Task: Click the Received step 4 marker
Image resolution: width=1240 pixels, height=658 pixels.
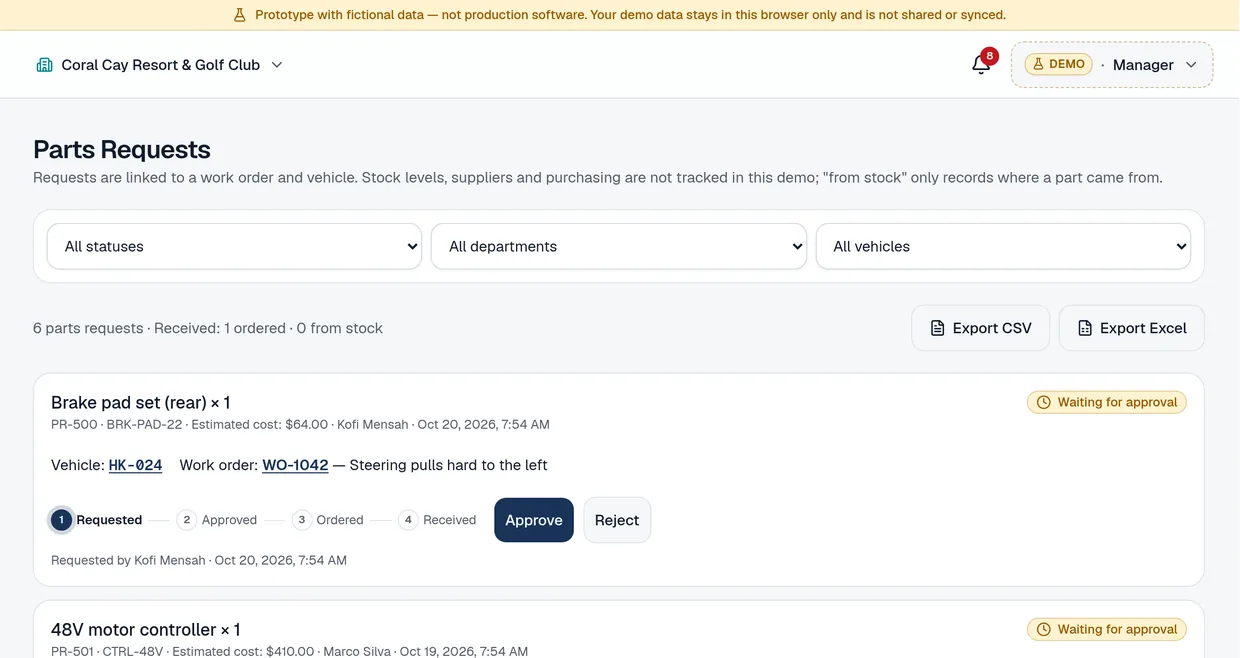Action: (408, 520)
